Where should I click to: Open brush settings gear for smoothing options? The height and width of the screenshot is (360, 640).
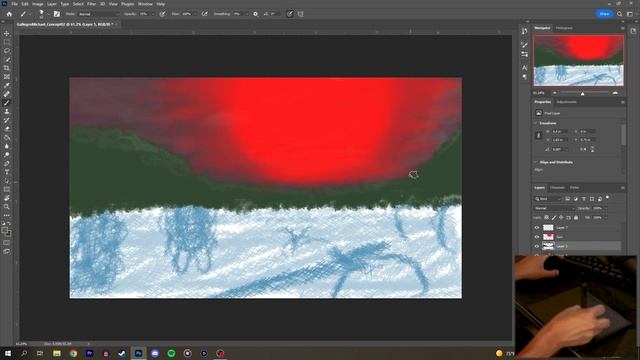[256, 14]
